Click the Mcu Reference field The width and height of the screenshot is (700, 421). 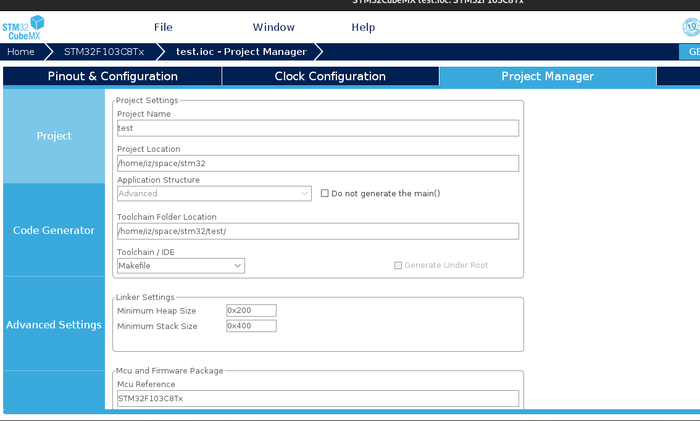pos(318,398)
